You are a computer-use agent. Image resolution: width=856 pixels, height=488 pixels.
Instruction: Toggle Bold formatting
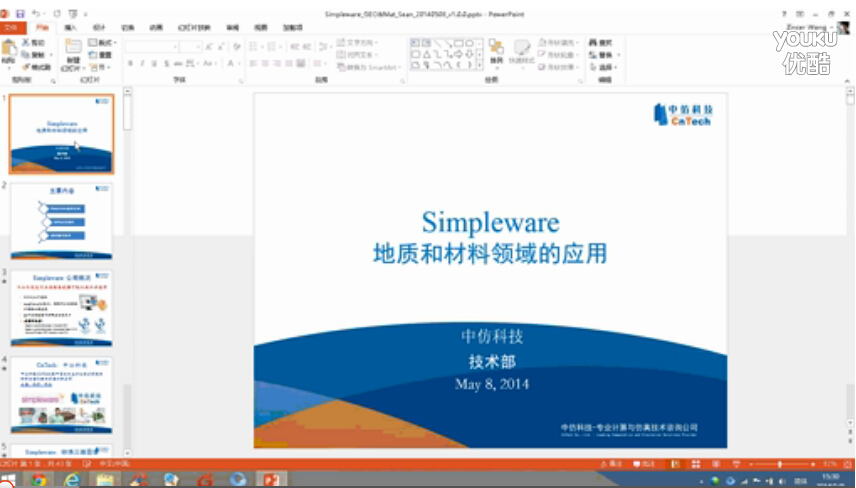[x=130, y=64]
